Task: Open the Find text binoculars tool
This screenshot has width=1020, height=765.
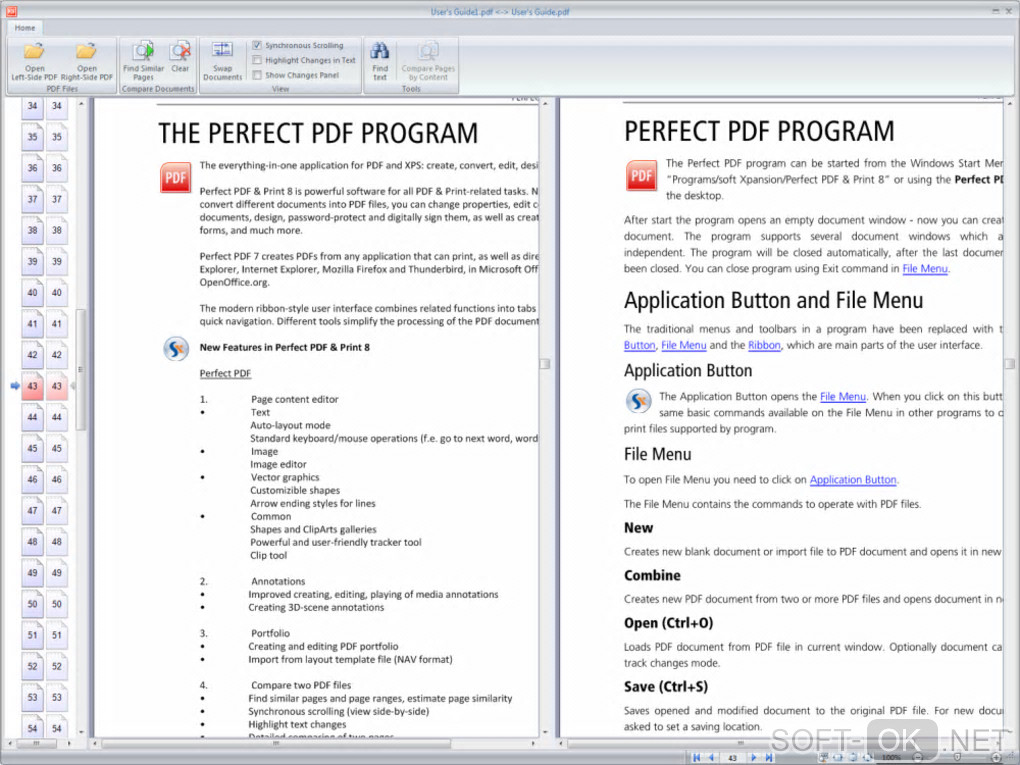Action: coord(380,62)
